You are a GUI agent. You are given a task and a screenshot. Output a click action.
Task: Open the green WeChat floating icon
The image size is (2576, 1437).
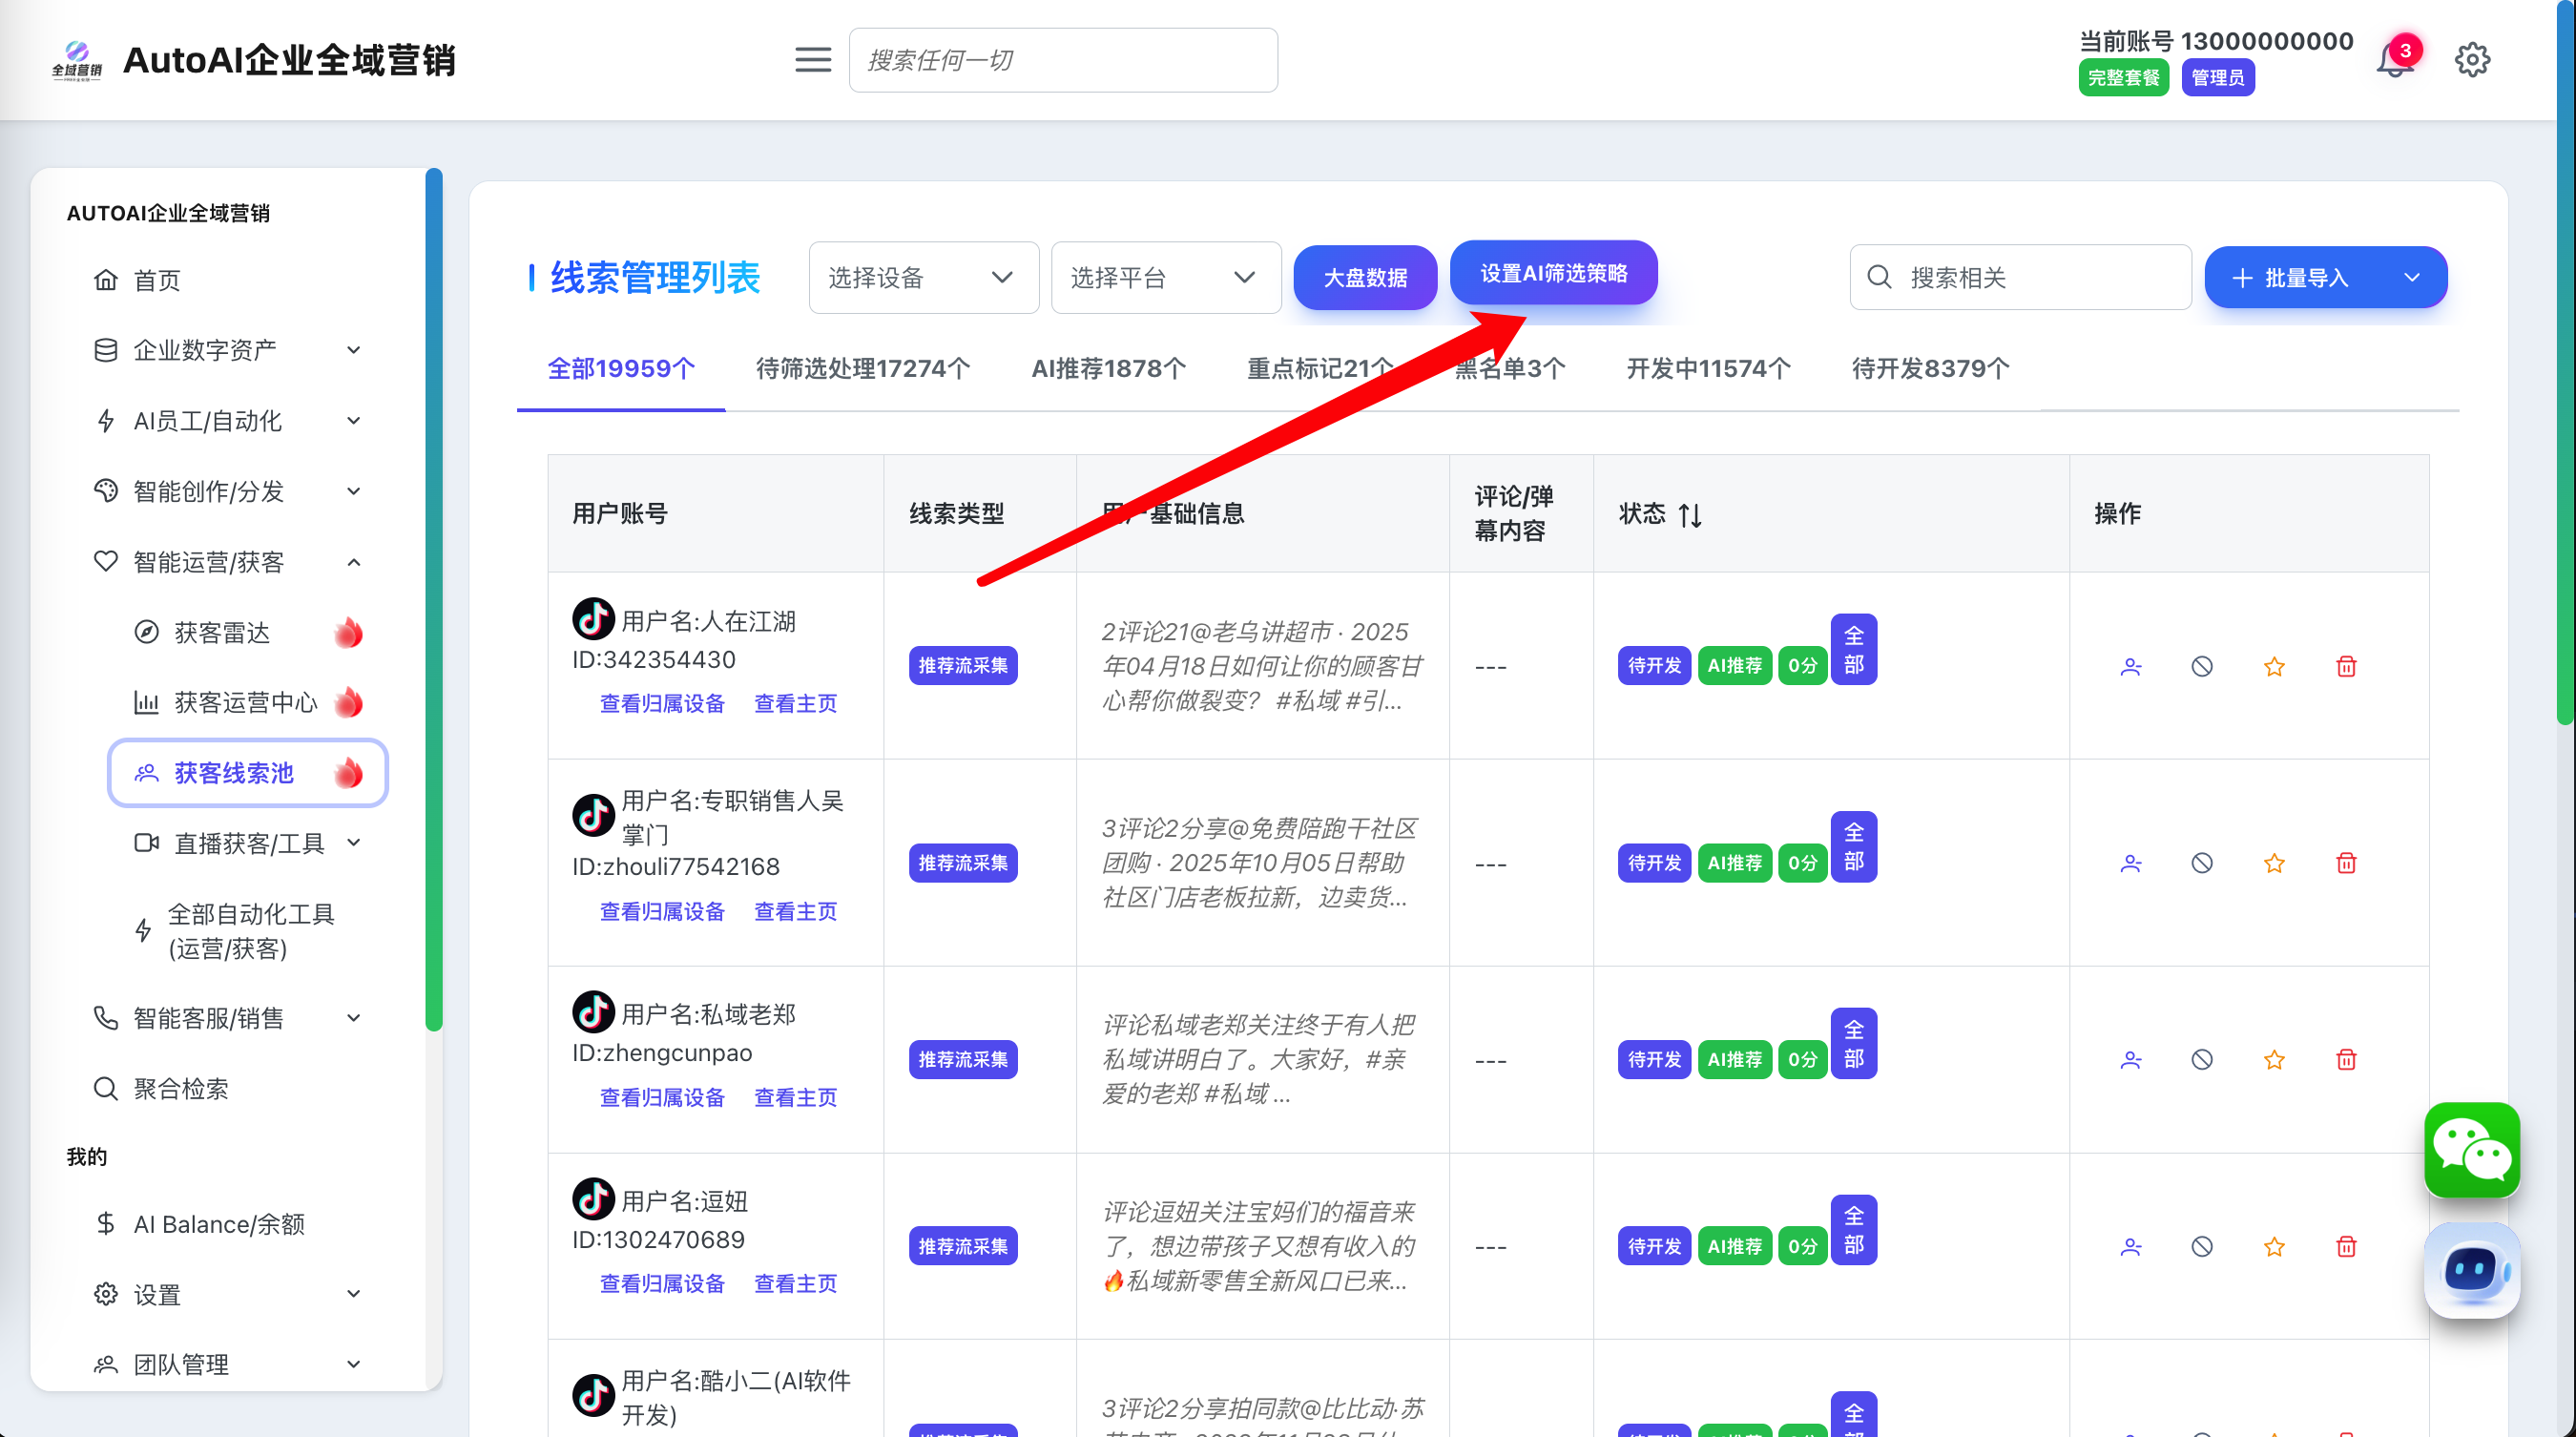click(2471, 1150)
